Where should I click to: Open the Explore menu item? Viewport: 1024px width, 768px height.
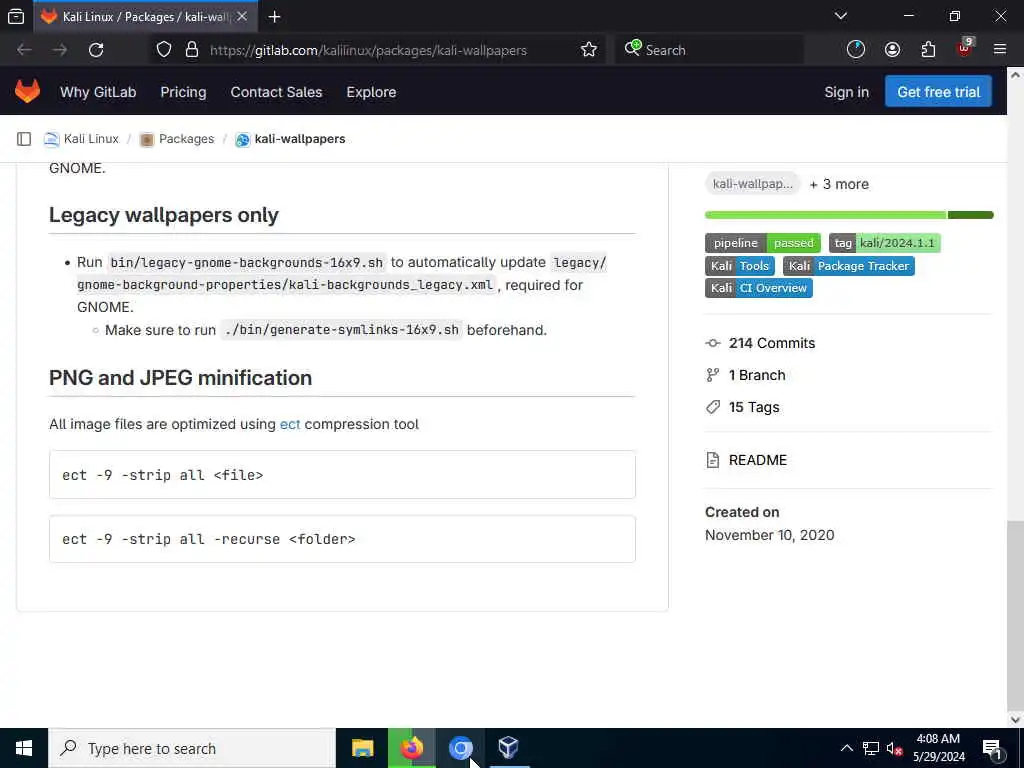(371, 92)
